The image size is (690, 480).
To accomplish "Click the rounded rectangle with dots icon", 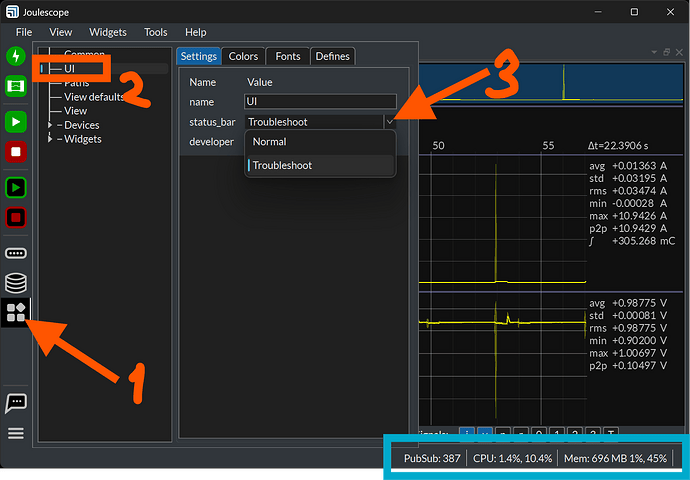I will click(x=16, y=253).
